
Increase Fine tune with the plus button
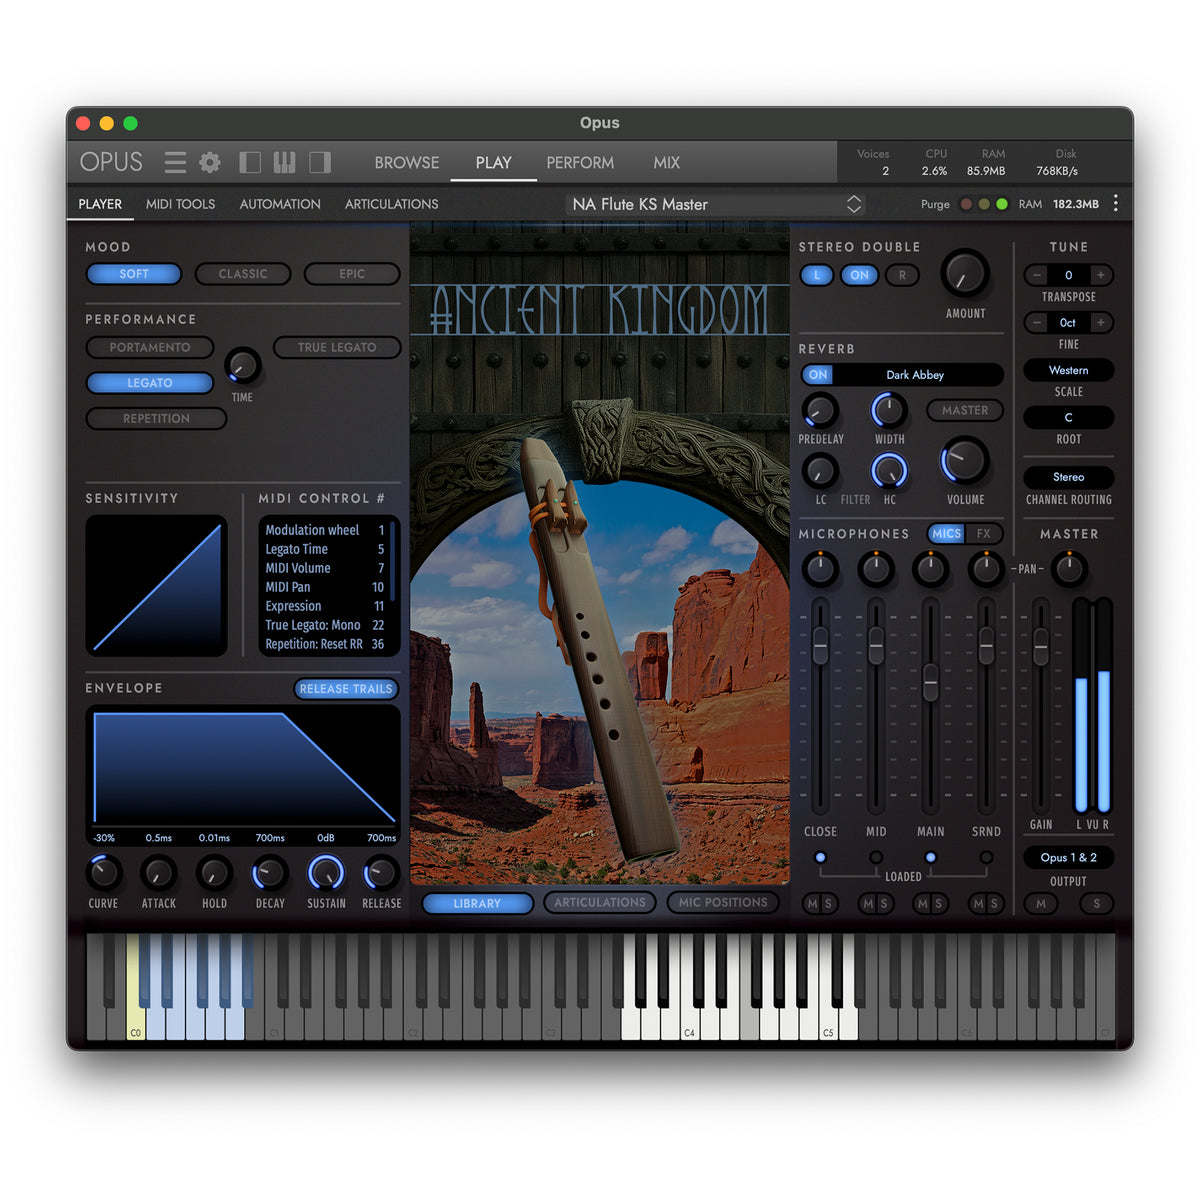tap(1100, 323)
